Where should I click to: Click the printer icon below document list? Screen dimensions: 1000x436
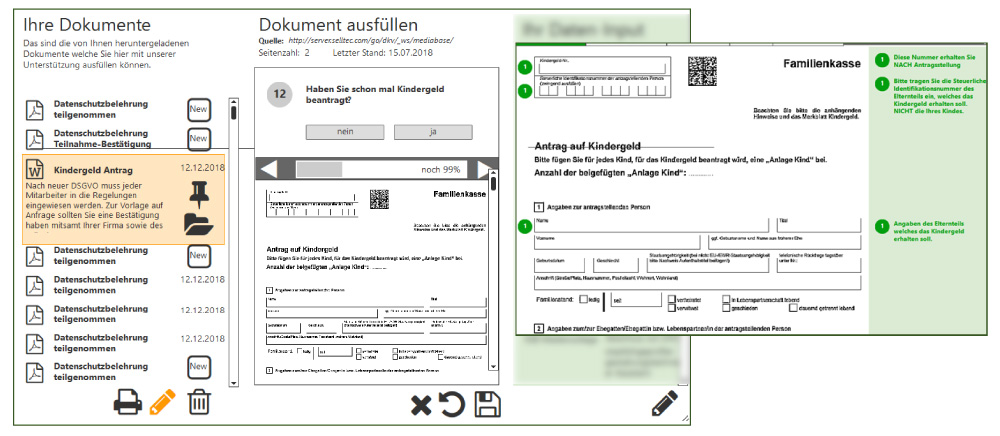(x=126, y=402)
